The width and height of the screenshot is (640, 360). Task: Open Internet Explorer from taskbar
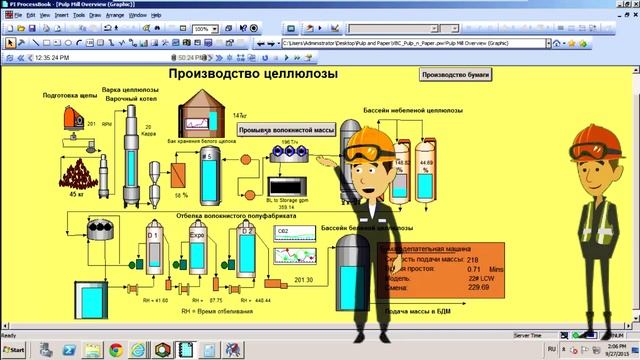pyautogui.click(x=138, y=350)
